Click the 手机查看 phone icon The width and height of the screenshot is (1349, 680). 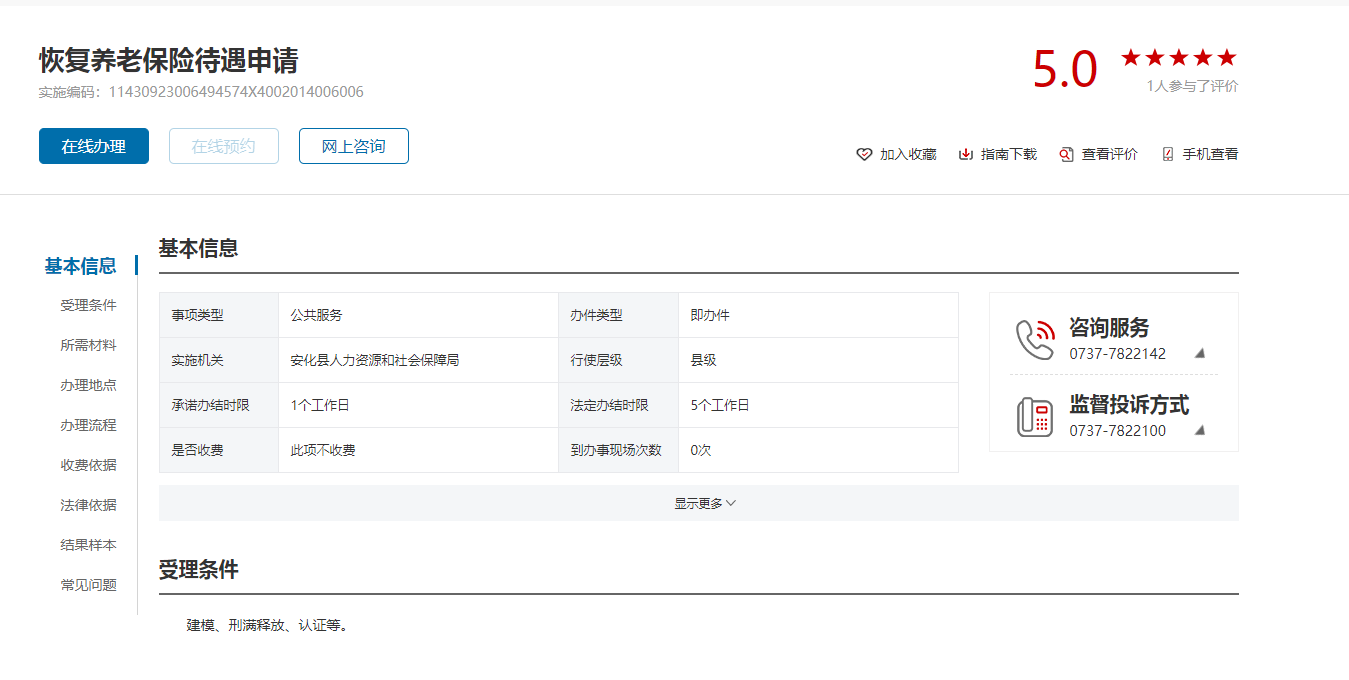1167,154
